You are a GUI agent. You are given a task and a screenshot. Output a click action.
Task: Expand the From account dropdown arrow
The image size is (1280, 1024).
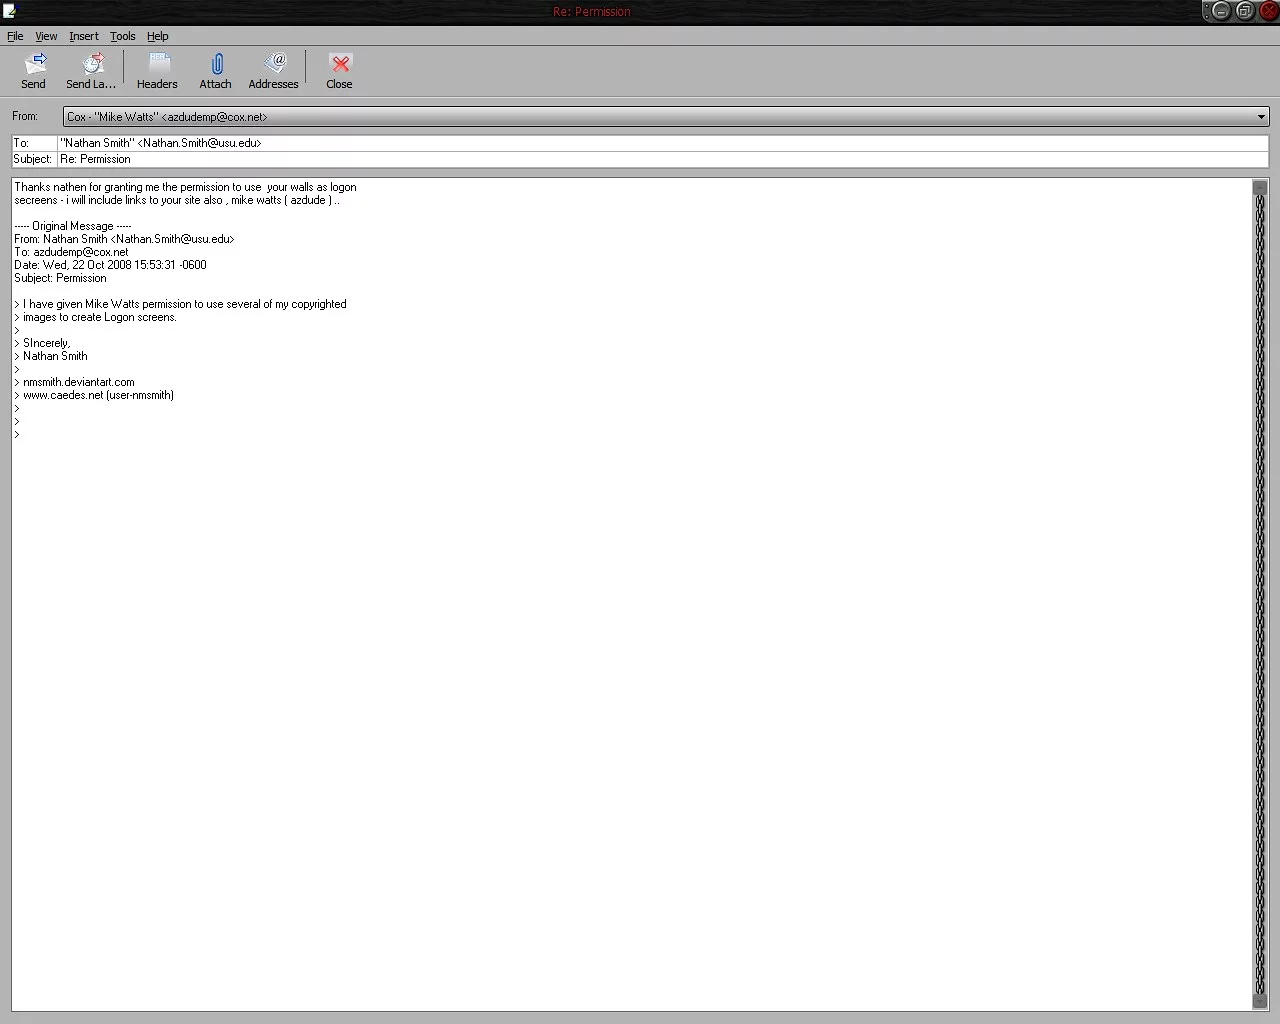[1260, 117]
